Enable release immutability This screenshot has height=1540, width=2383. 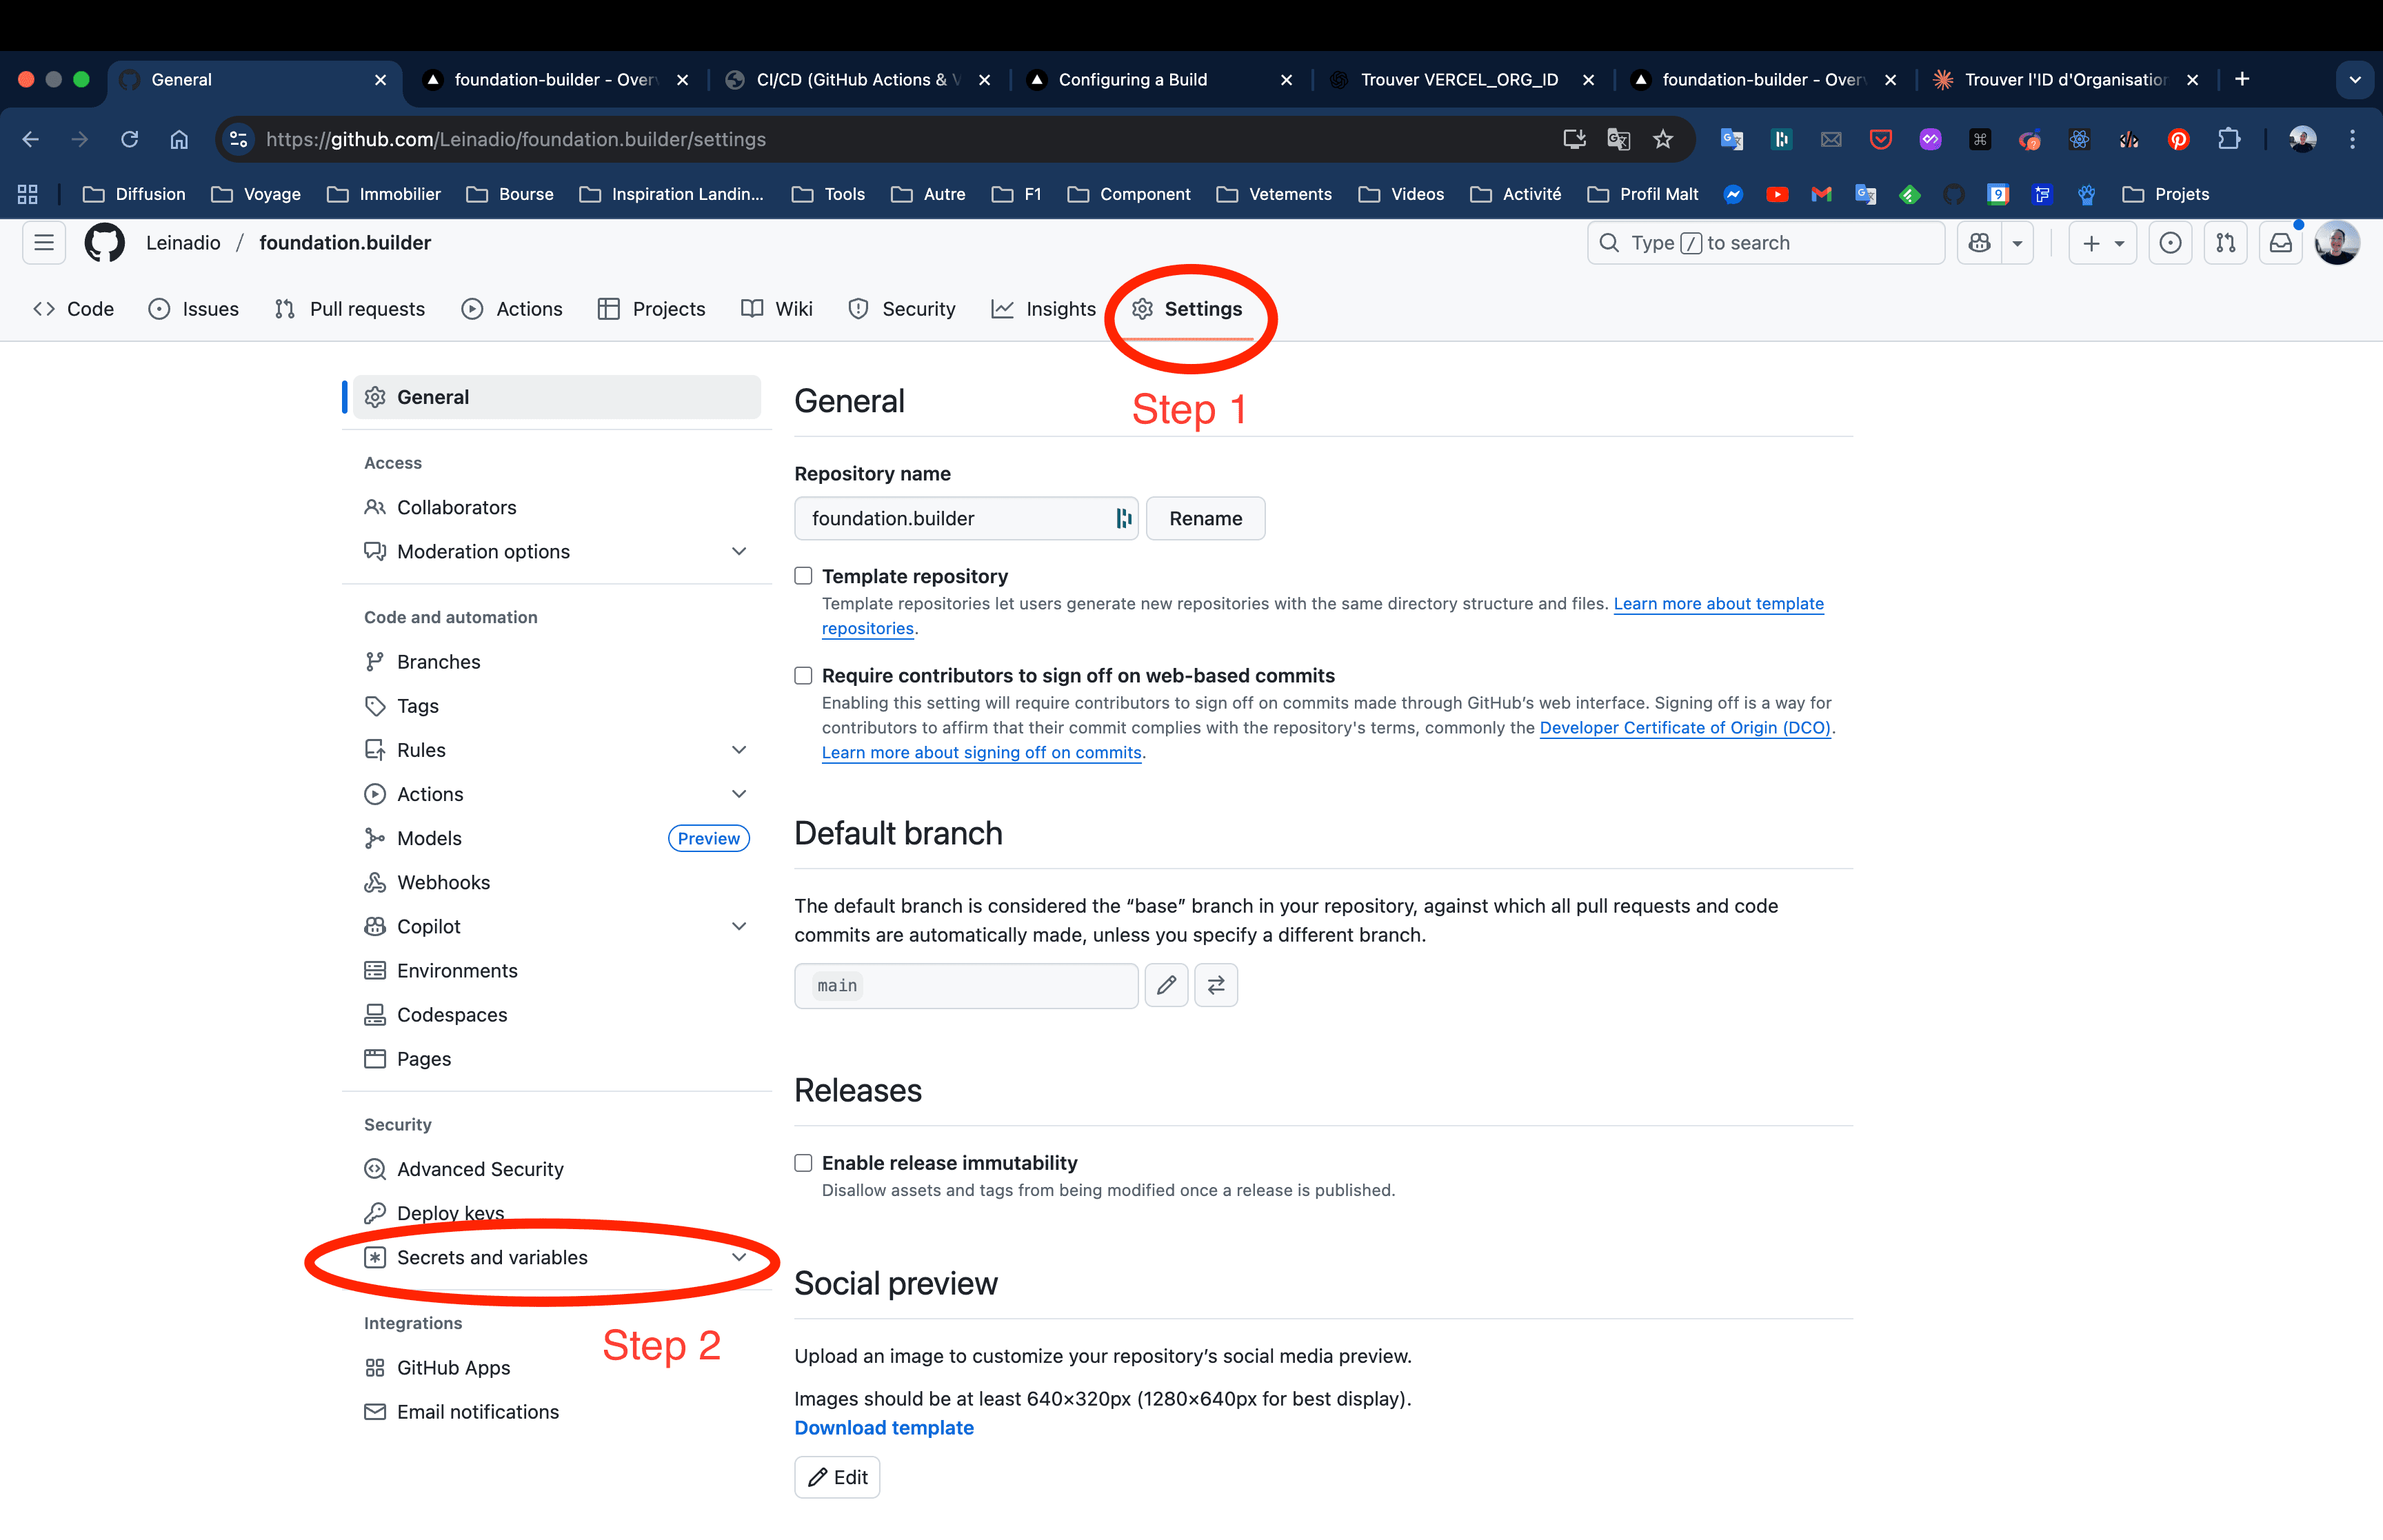[x=802, y=1162]
